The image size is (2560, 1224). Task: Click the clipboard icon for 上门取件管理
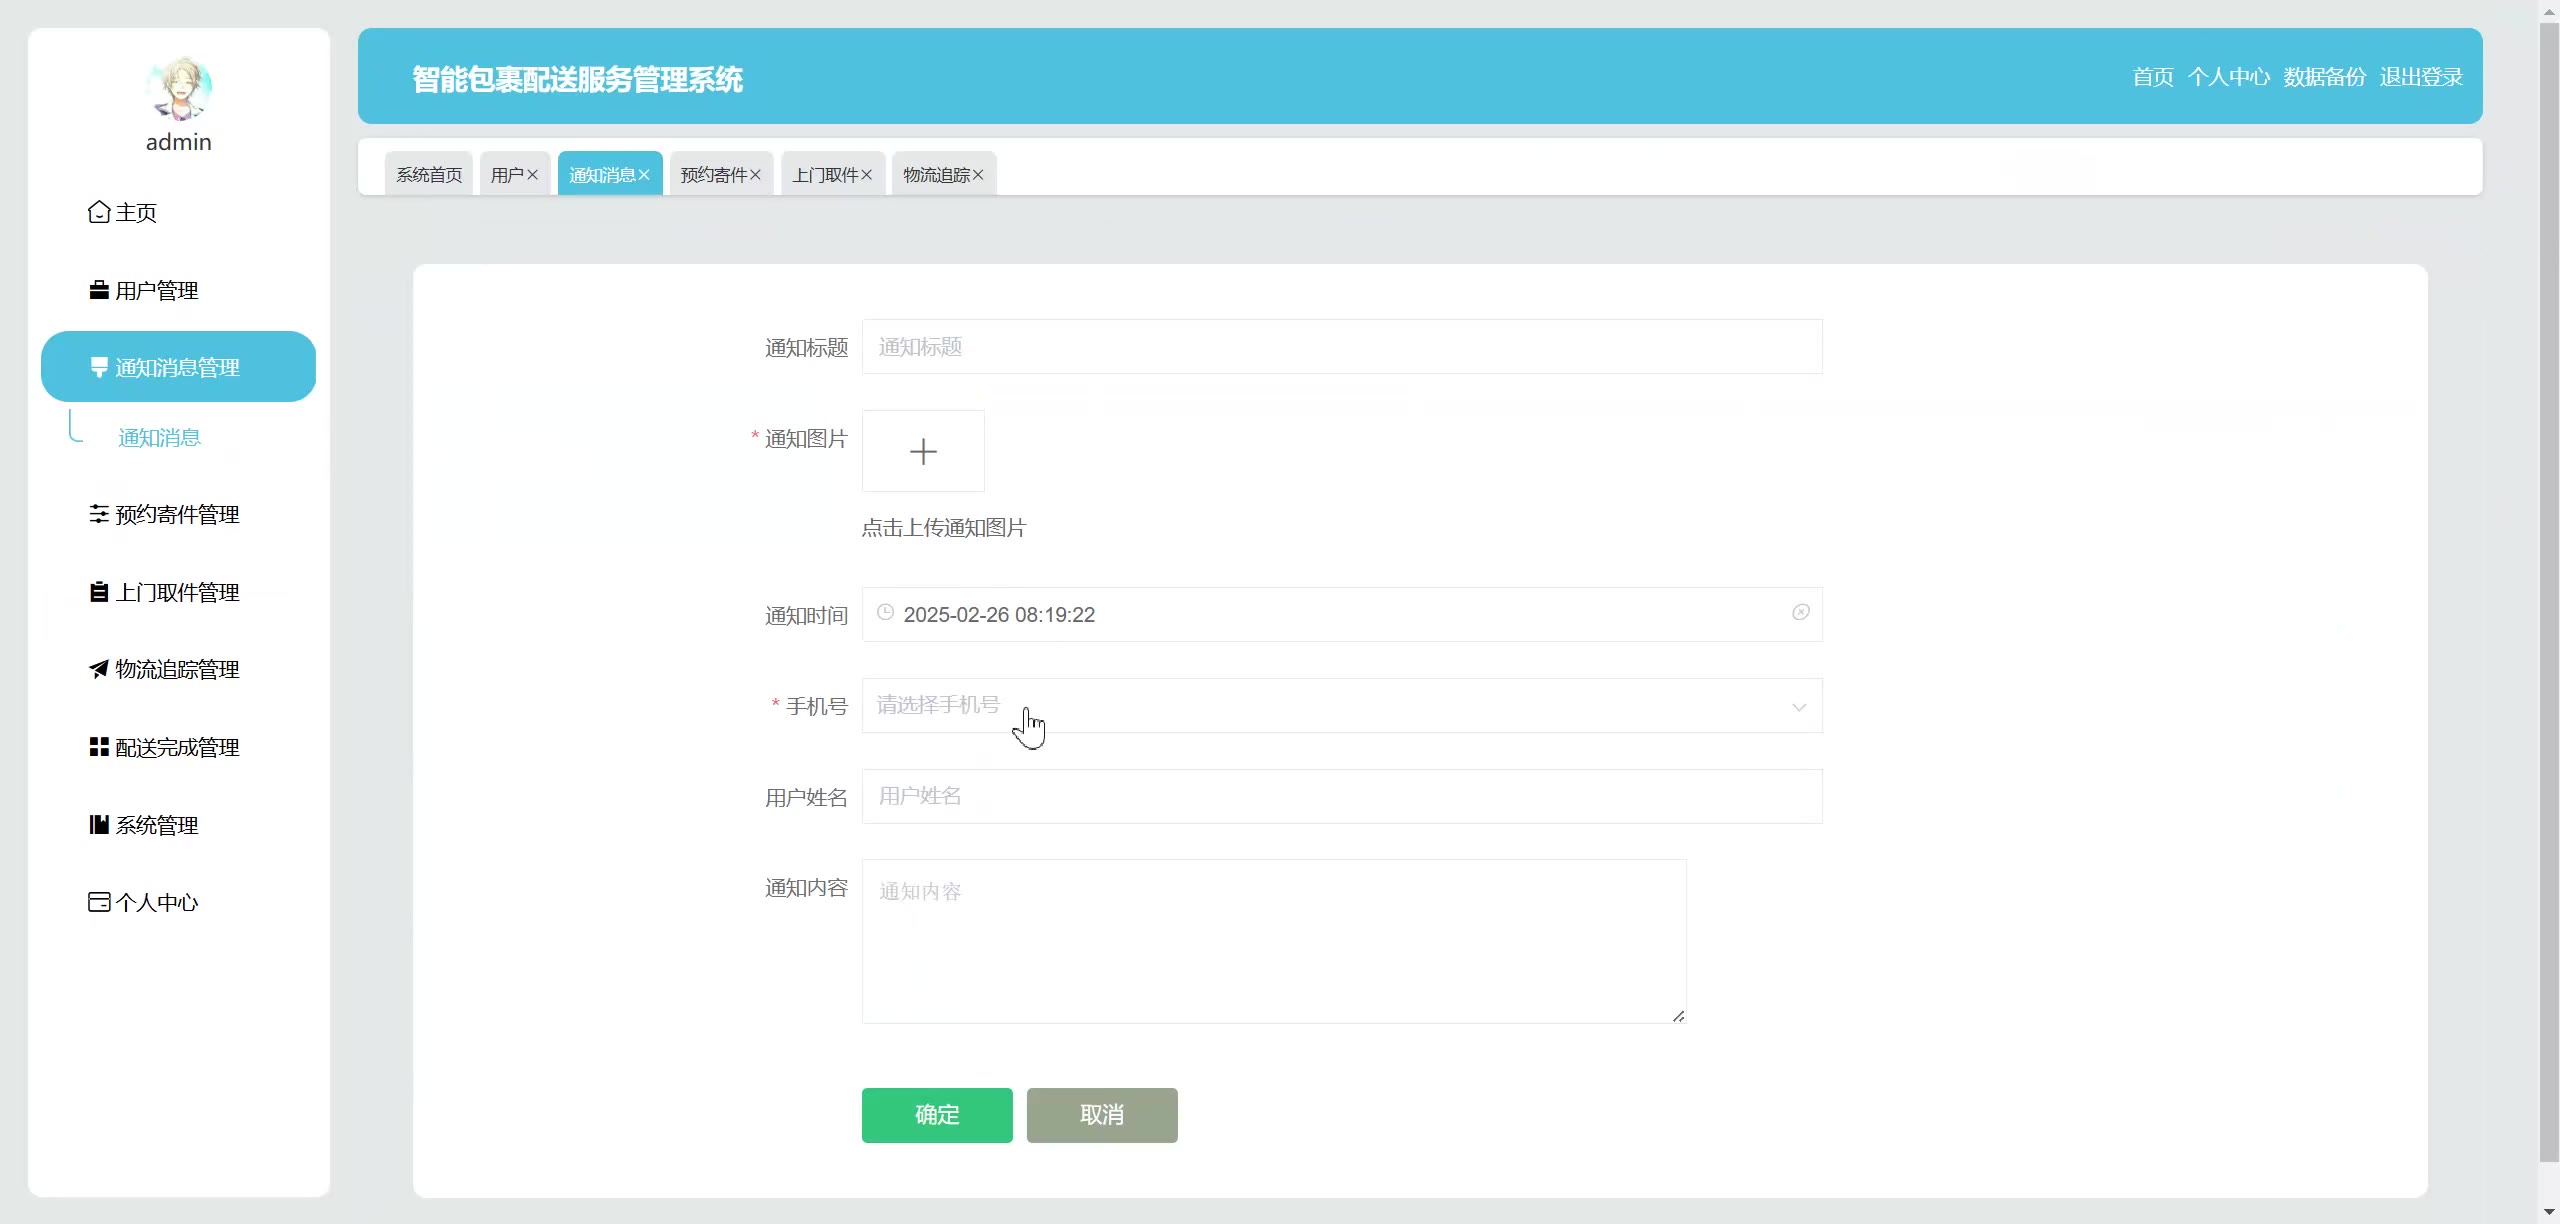[98, 592]
